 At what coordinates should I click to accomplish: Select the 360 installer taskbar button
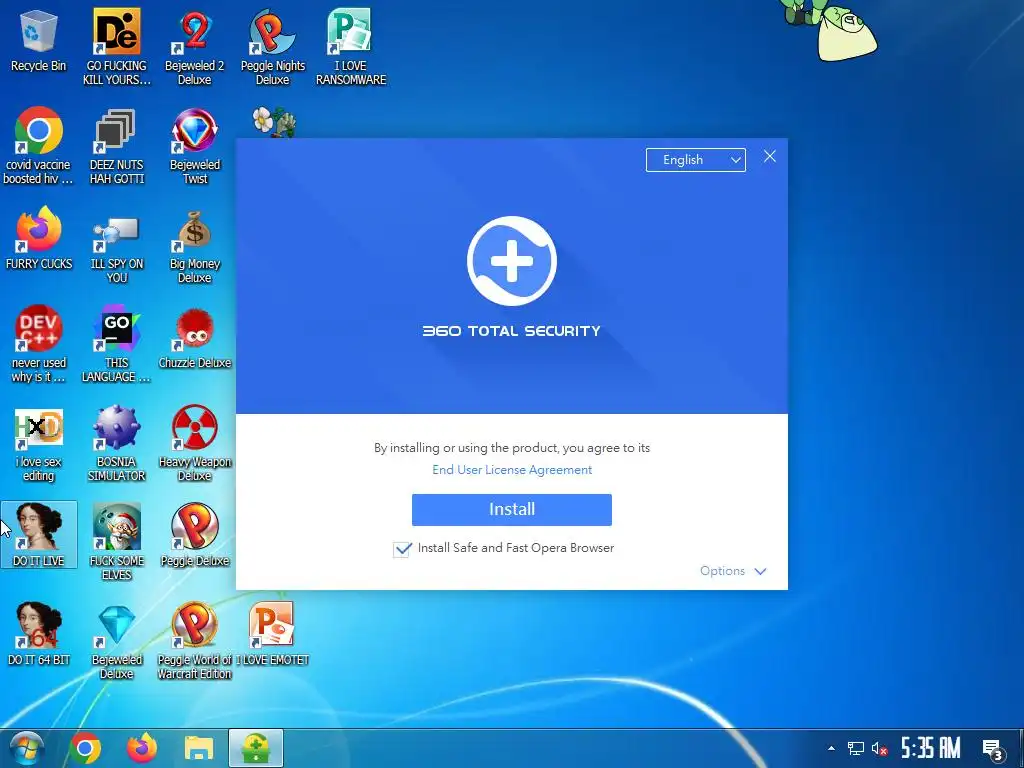click(255, 748)
